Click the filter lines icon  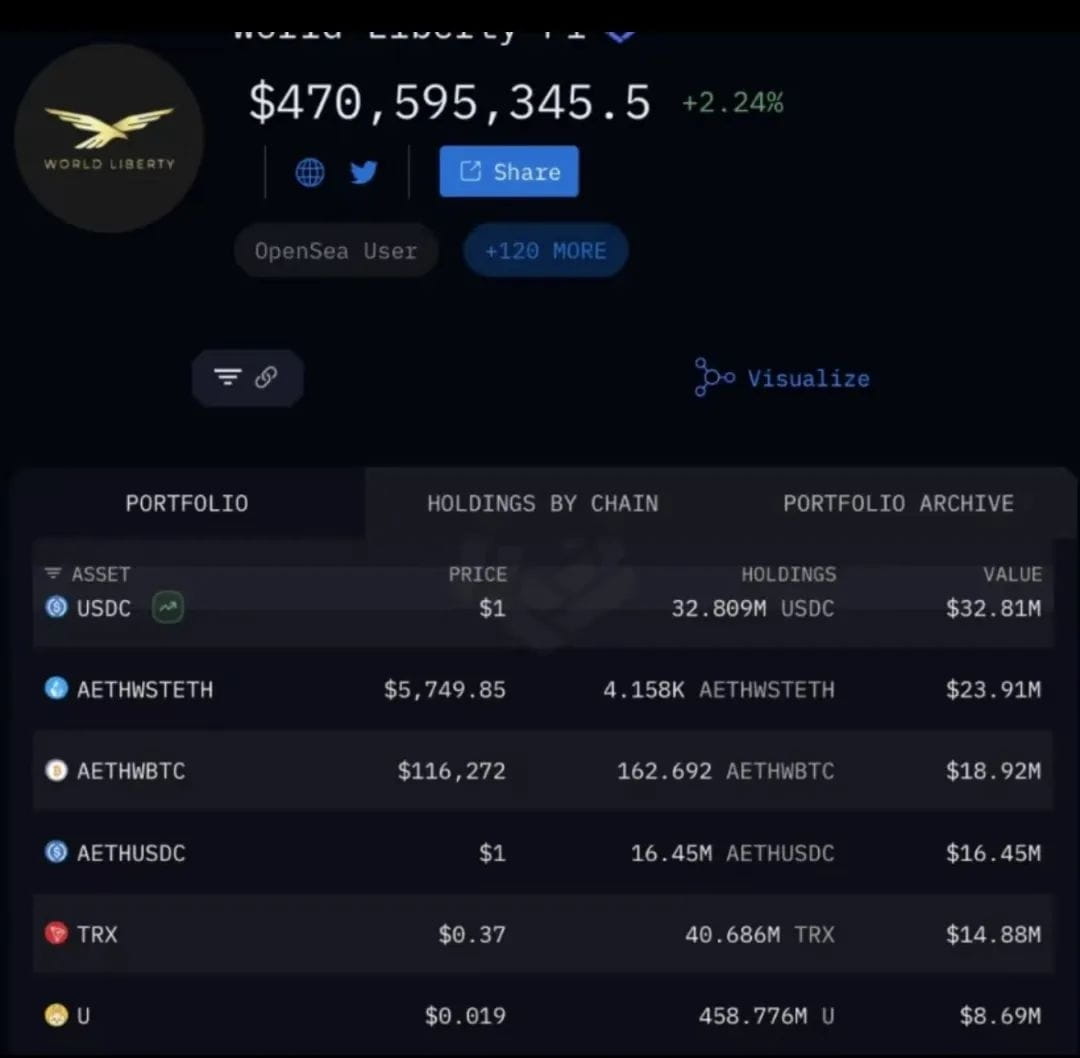[x=227, y=377]
